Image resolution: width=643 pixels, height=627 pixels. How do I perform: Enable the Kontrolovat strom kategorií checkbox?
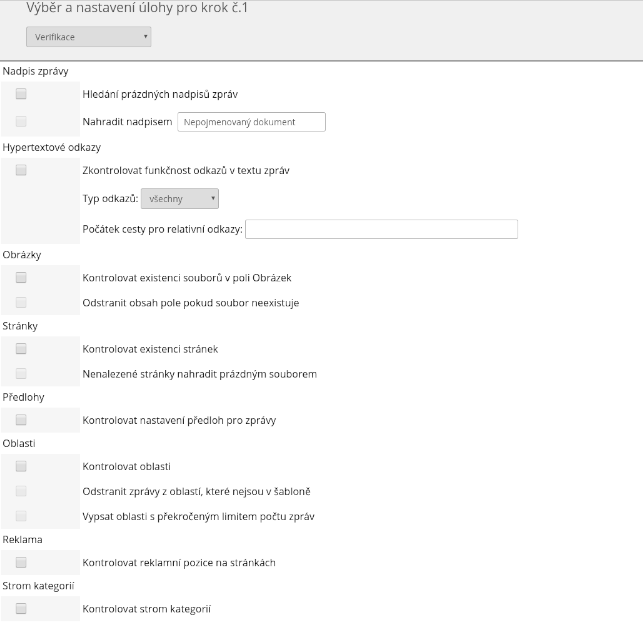[x=21, y=608]
